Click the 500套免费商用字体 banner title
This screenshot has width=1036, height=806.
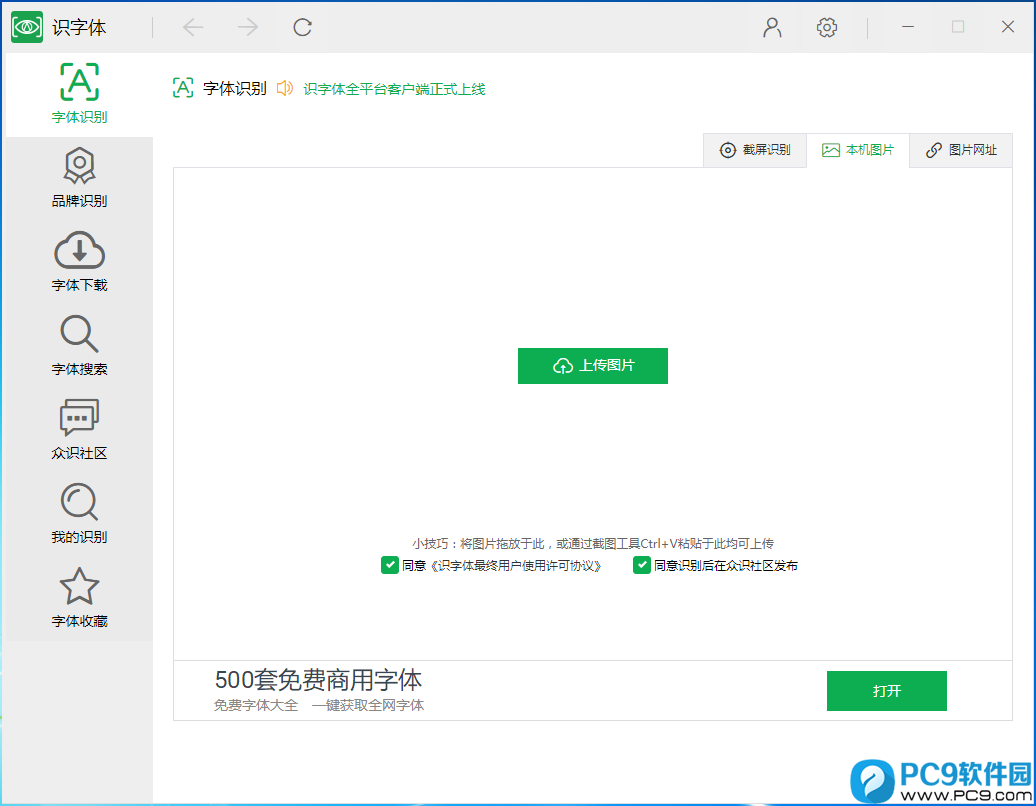(318, 680)
